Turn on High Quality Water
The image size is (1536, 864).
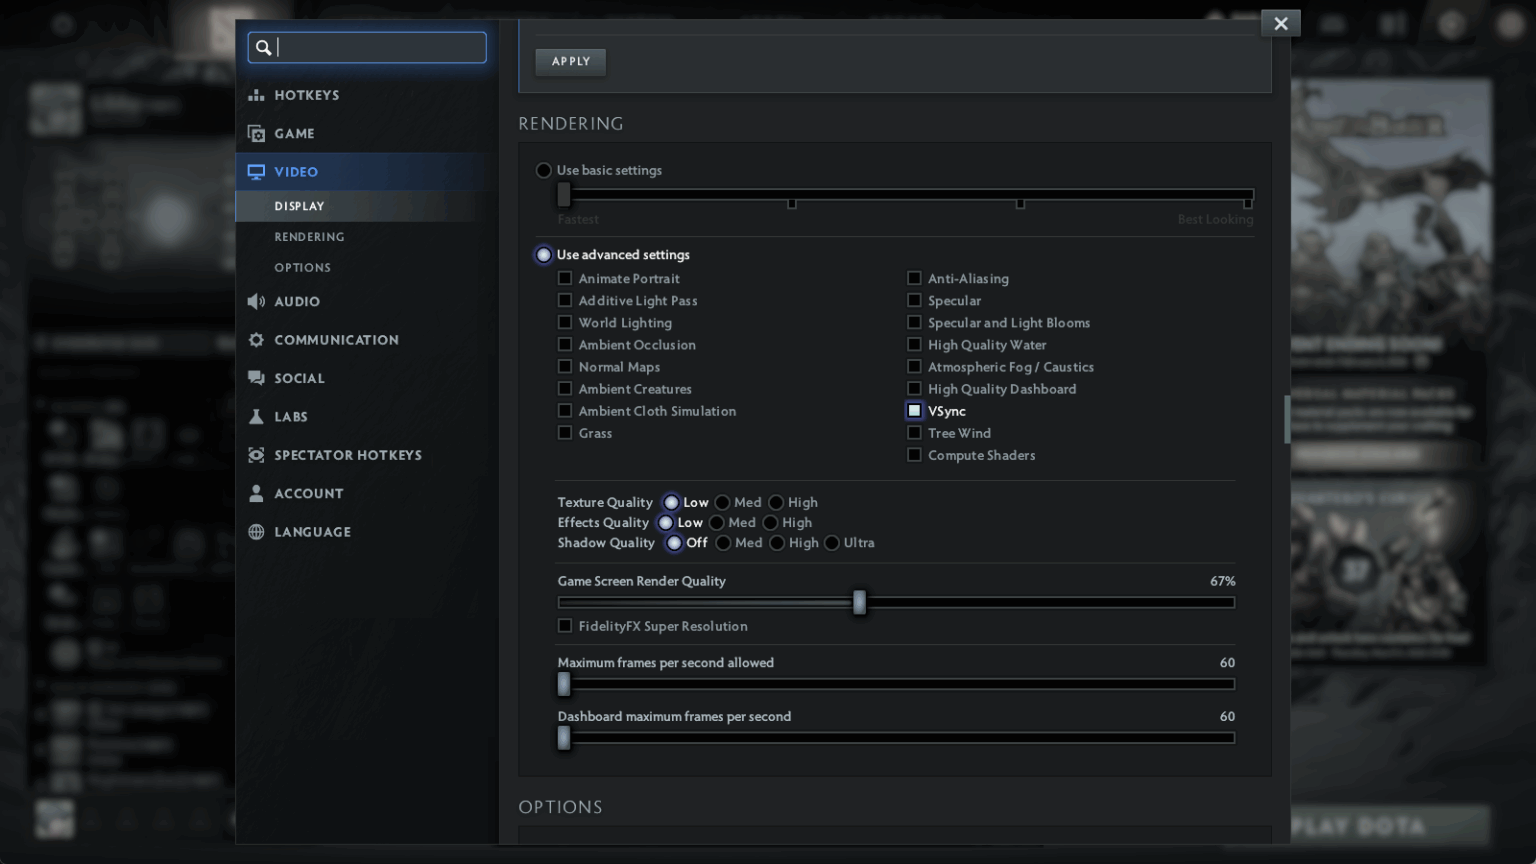pyautogui.click(x=914, y=345)
